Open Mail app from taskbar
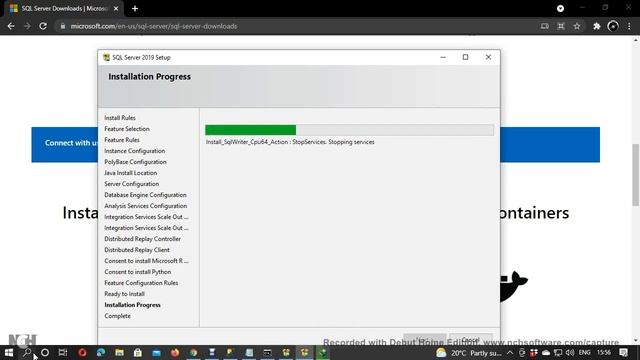 point(156,352)
